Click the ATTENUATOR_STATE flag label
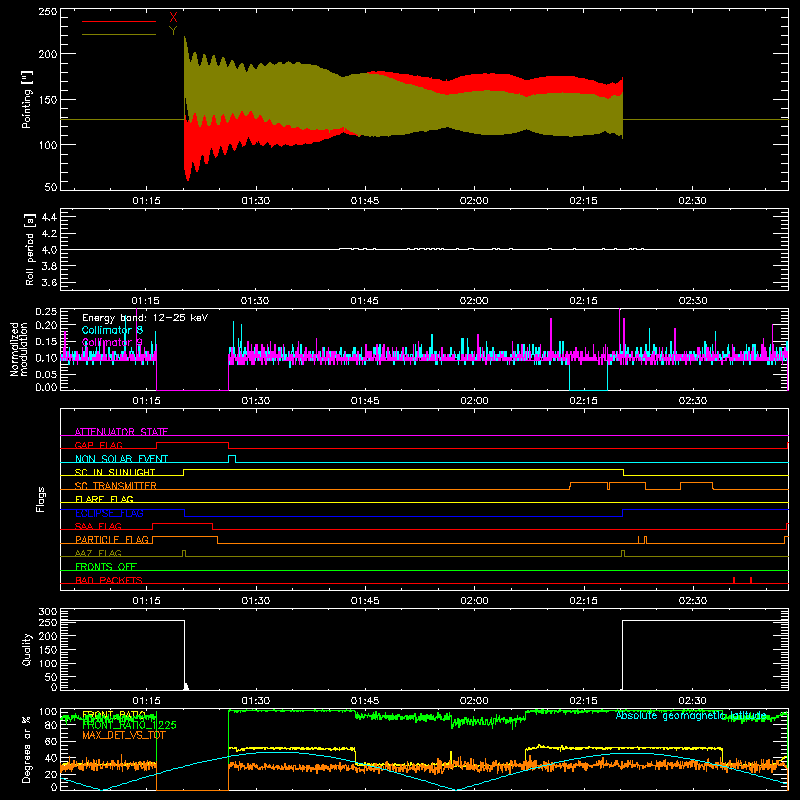This screenshot has width=800, height=800. coord(121,432)
